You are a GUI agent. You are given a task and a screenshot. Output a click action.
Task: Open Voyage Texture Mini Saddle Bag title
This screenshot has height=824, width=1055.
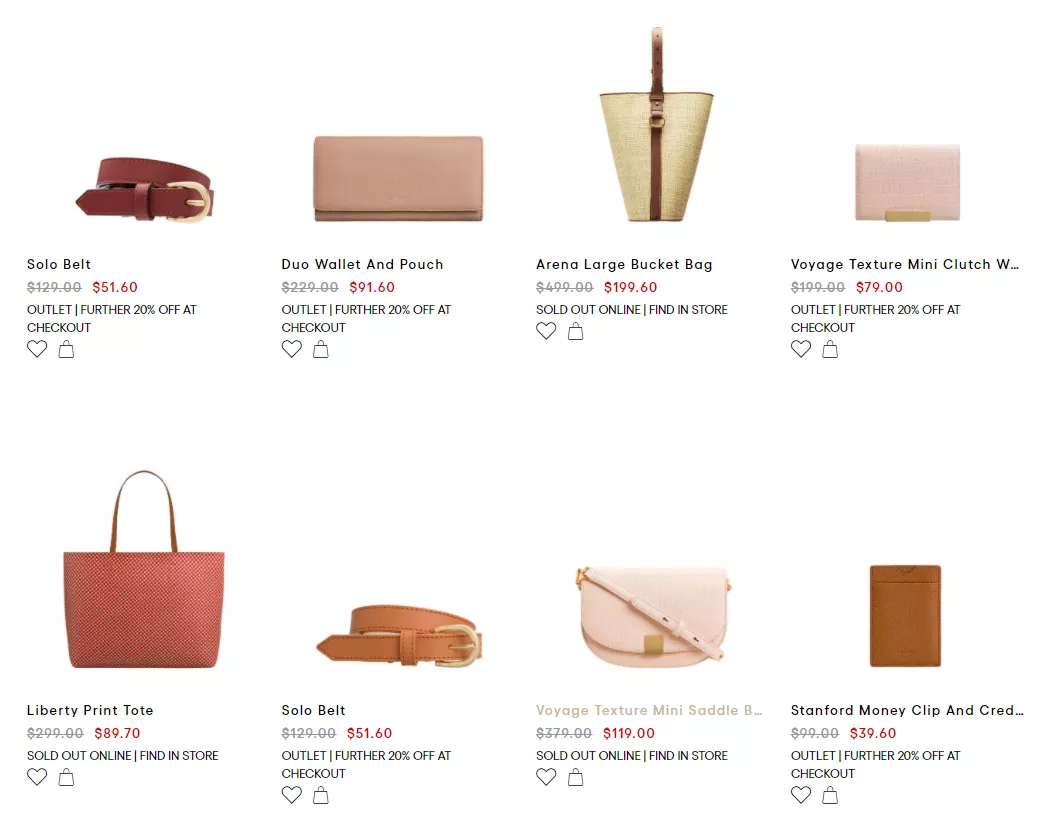pos(649,710)
